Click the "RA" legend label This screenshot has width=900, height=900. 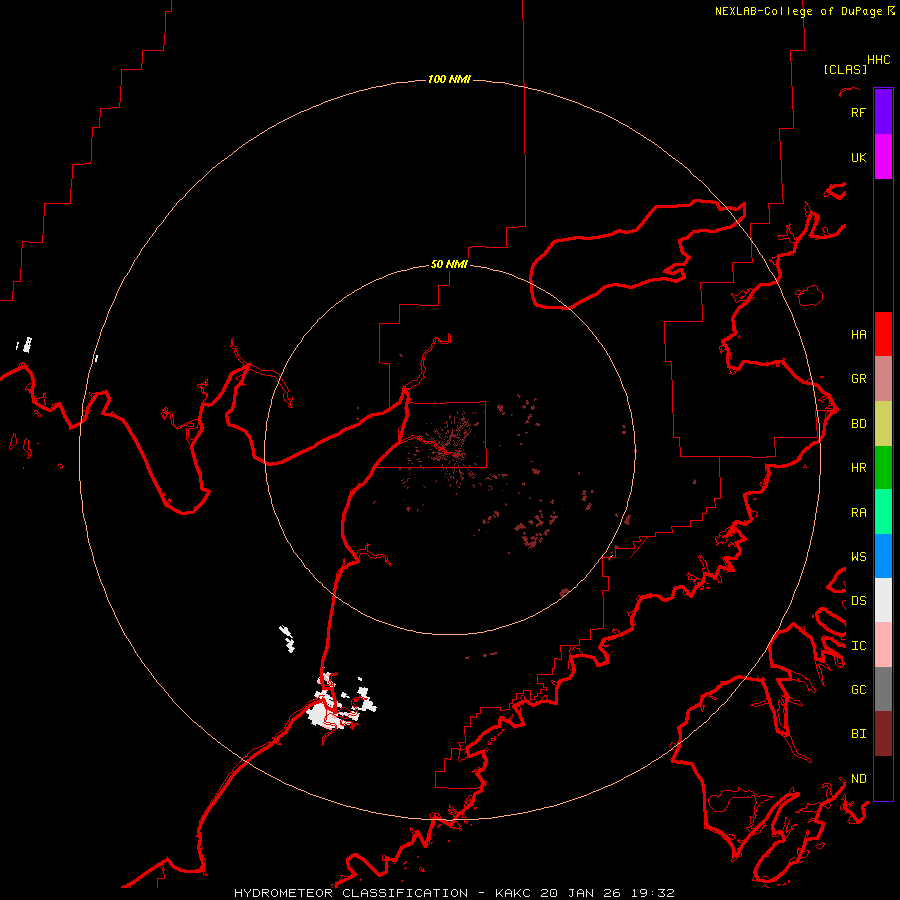point(858,512)
